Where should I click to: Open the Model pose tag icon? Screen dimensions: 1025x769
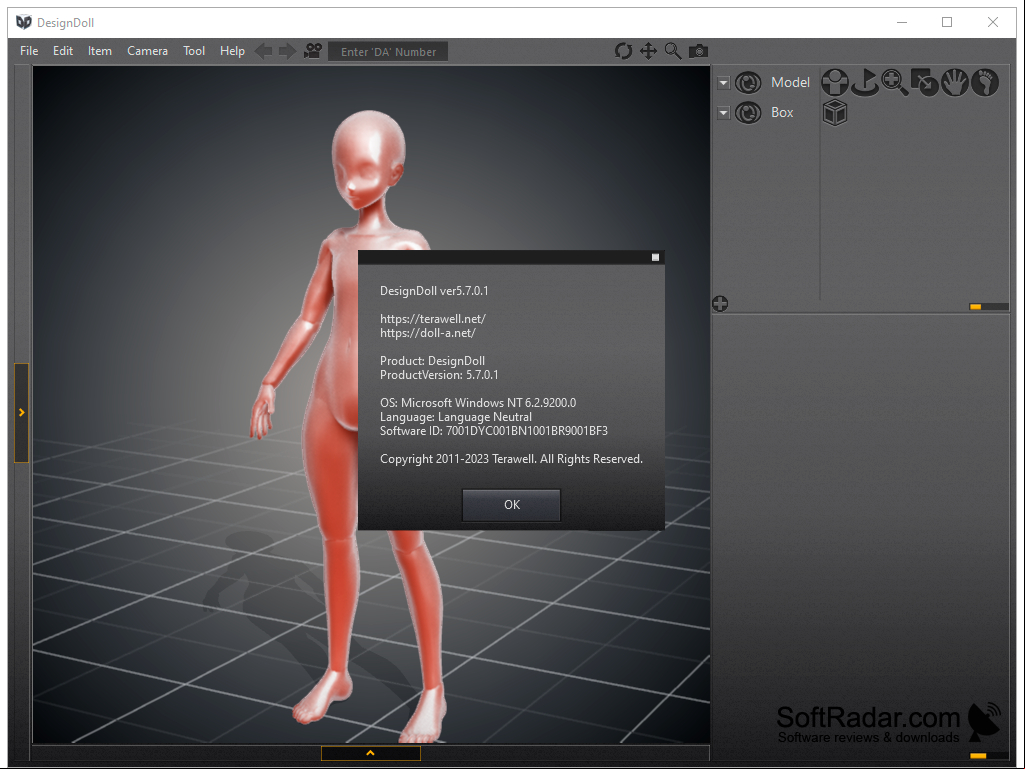click(x=835, y=82)
